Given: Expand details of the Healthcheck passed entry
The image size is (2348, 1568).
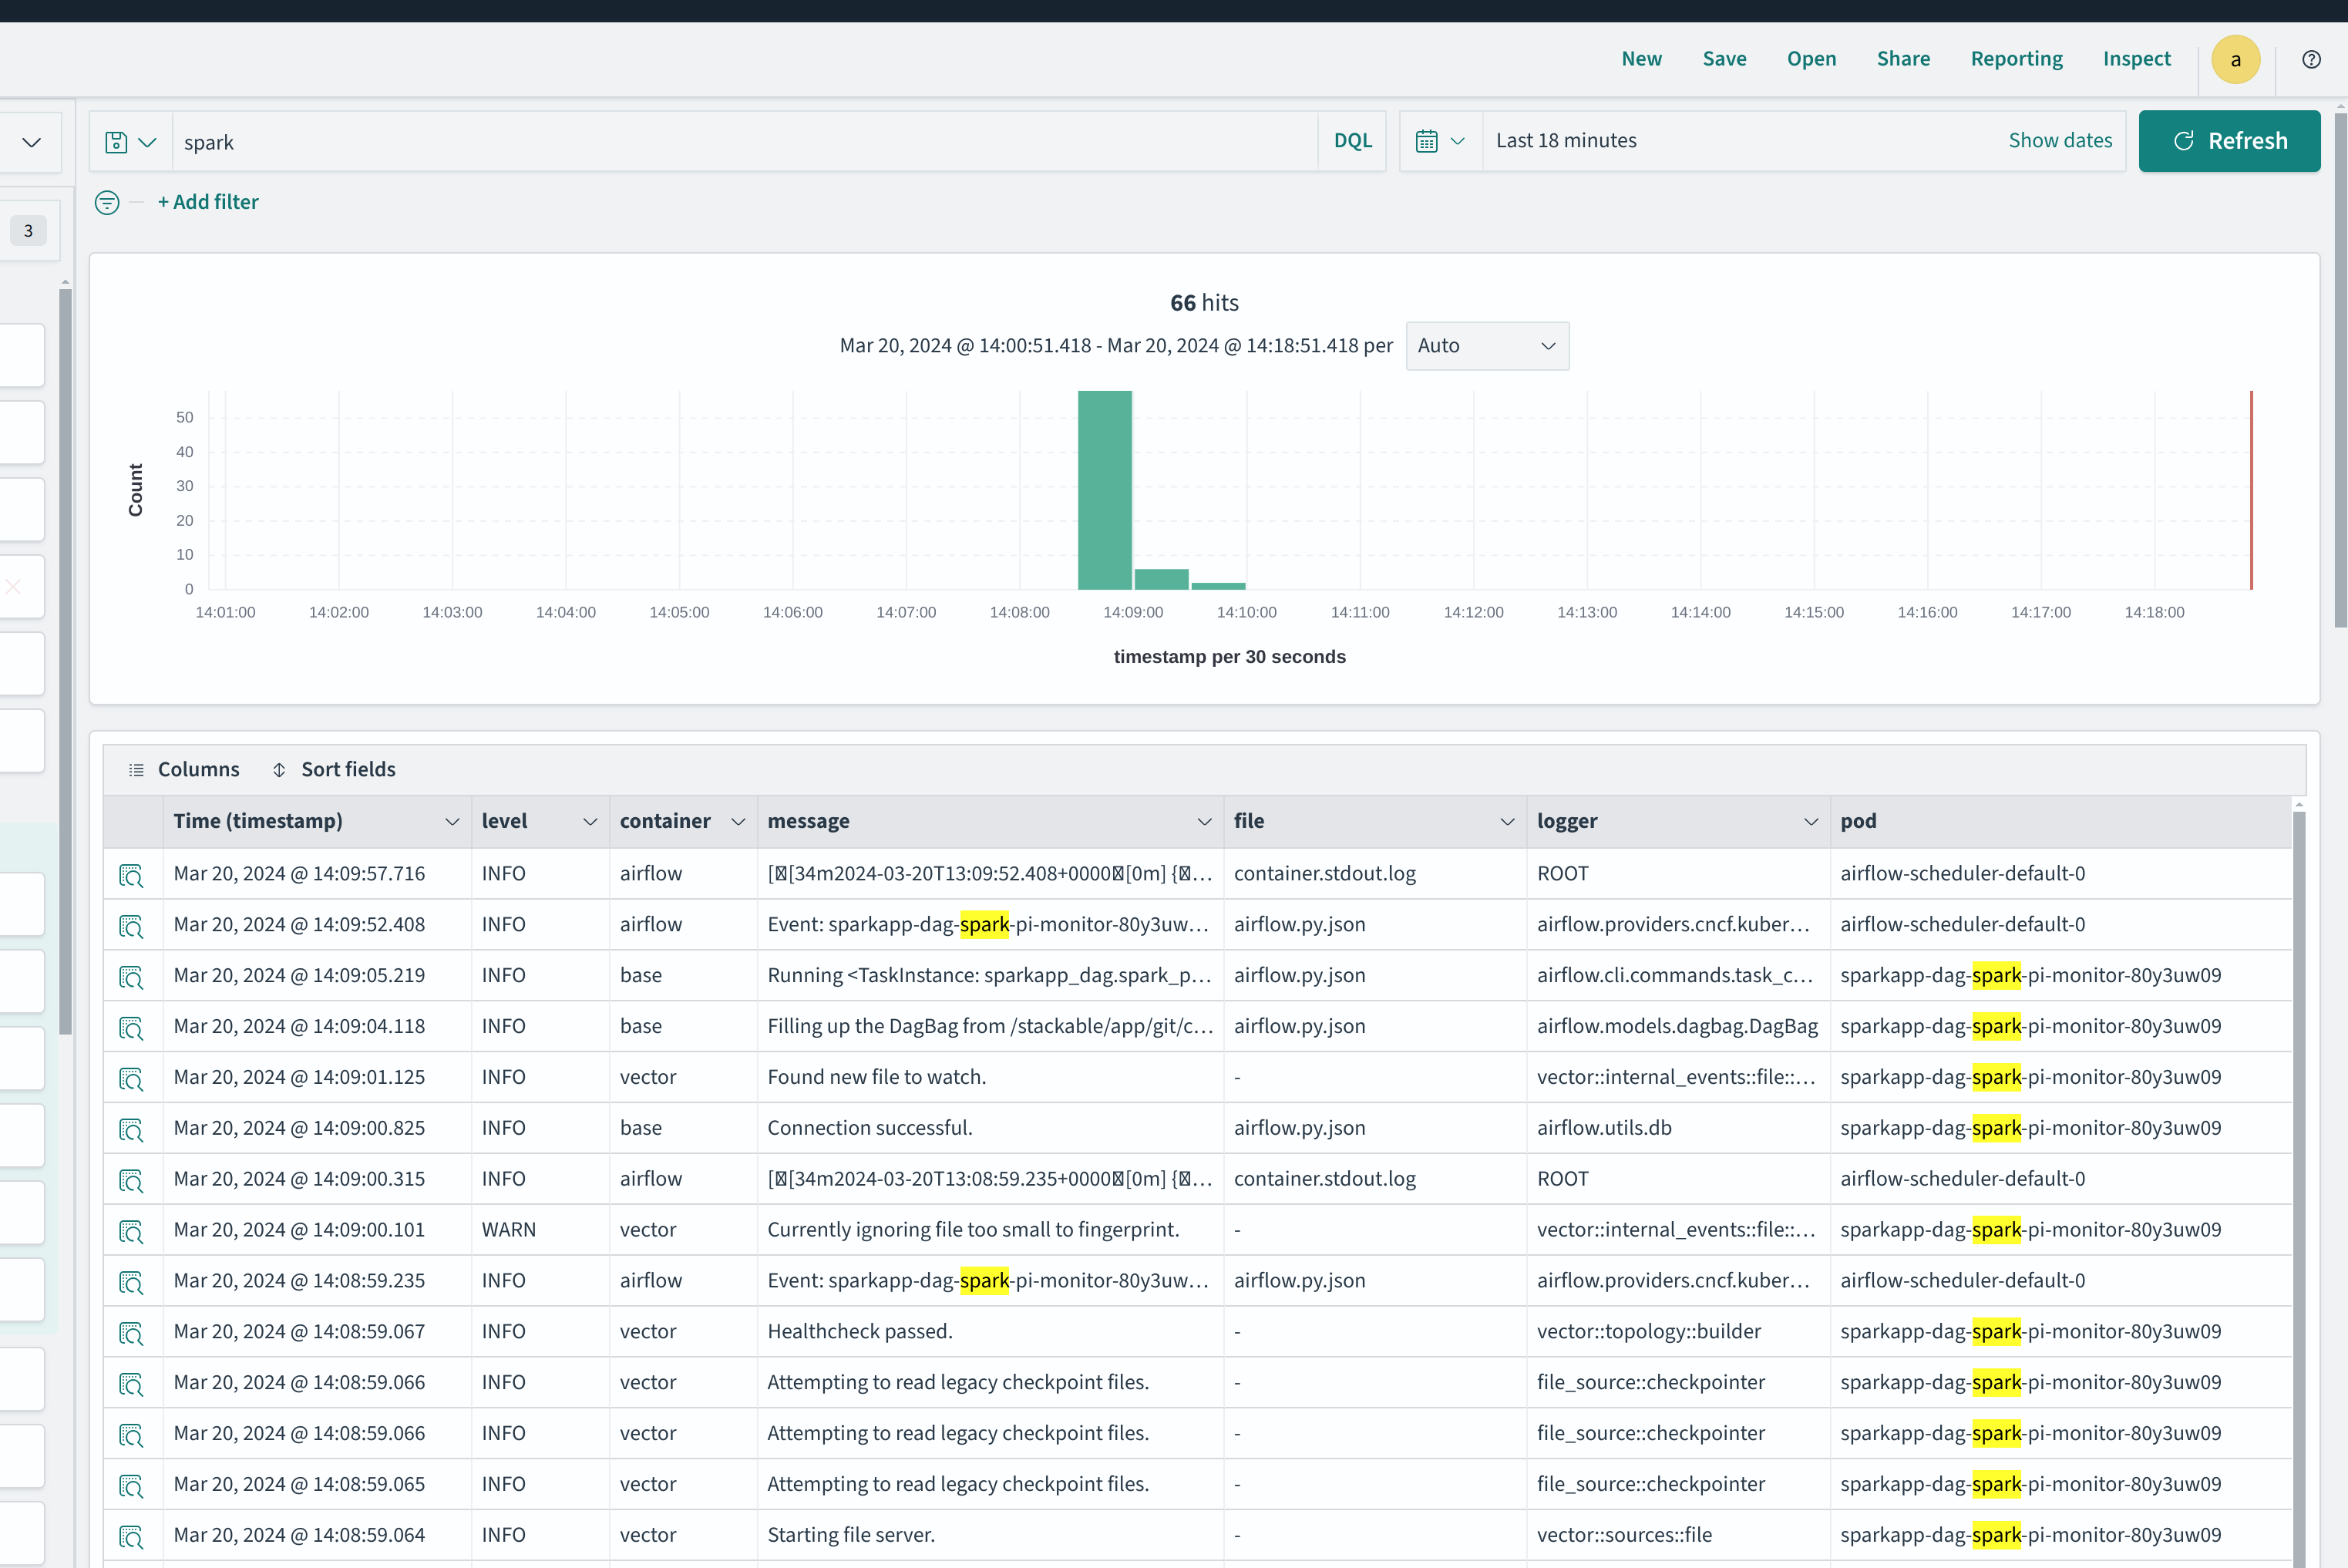Looking at the screenshot, I should 133,1332.
